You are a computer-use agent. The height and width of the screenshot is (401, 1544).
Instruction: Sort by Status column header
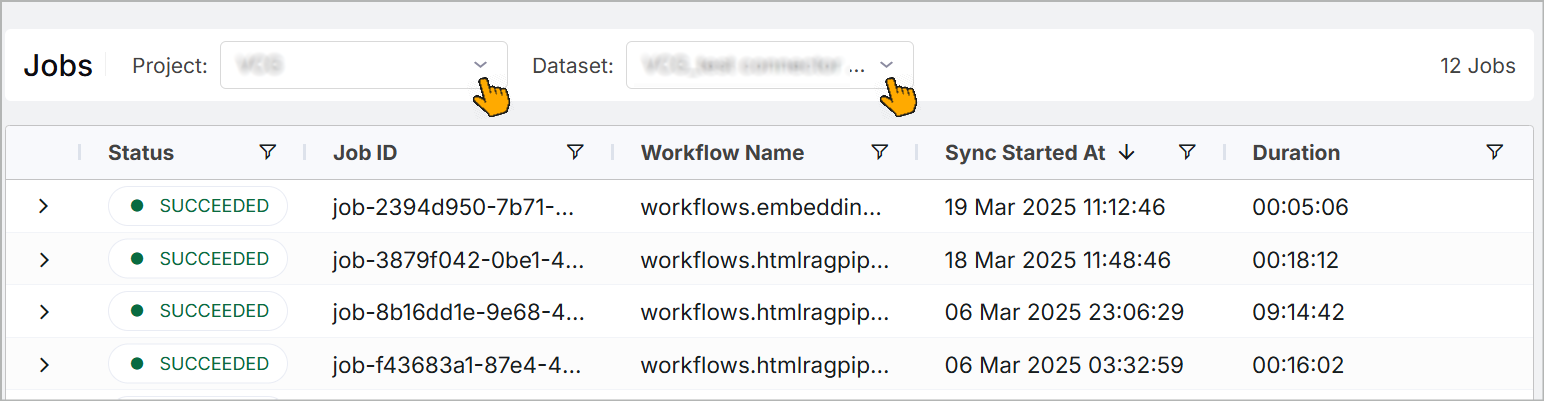tap(141, 153)
